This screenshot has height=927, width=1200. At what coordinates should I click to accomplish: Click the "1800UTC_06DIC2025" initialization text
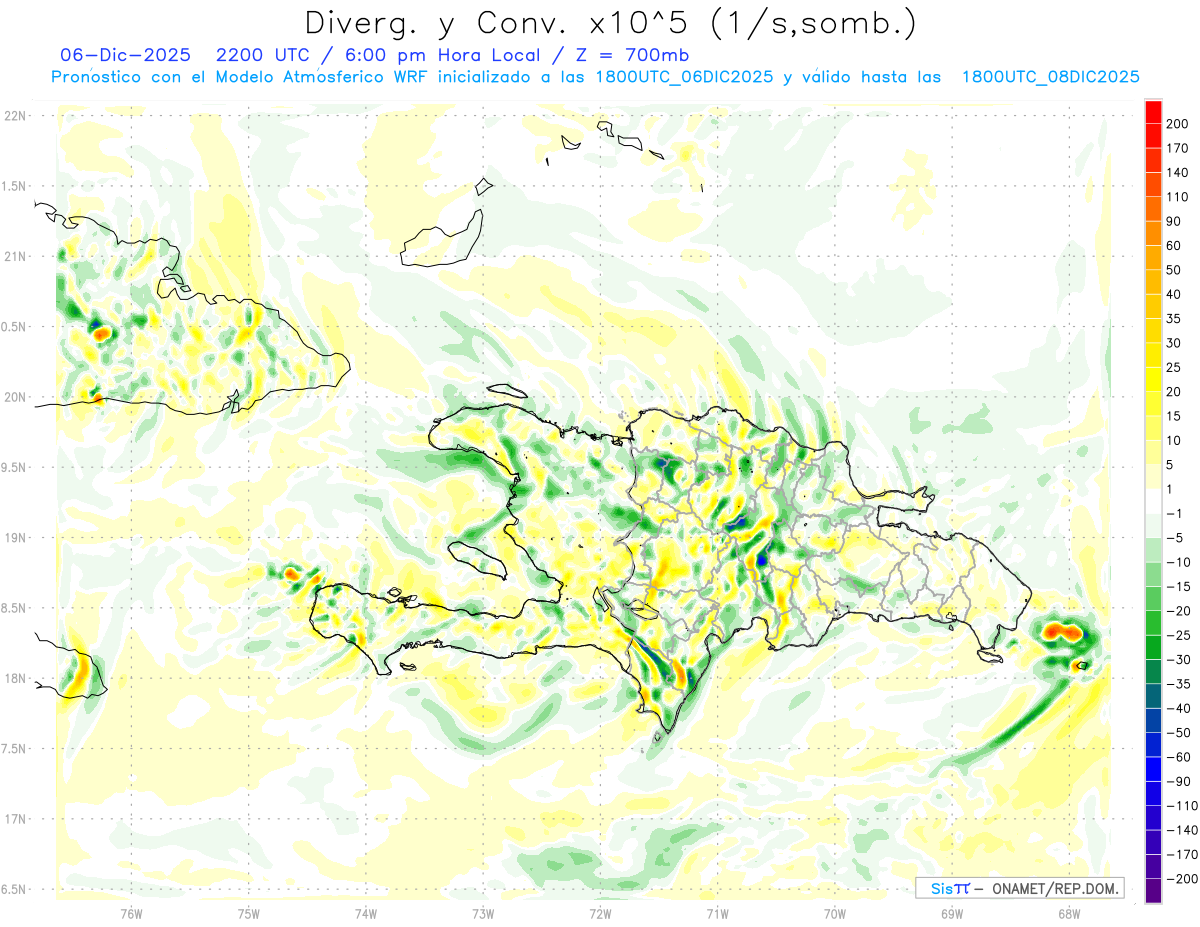[683, 77]
